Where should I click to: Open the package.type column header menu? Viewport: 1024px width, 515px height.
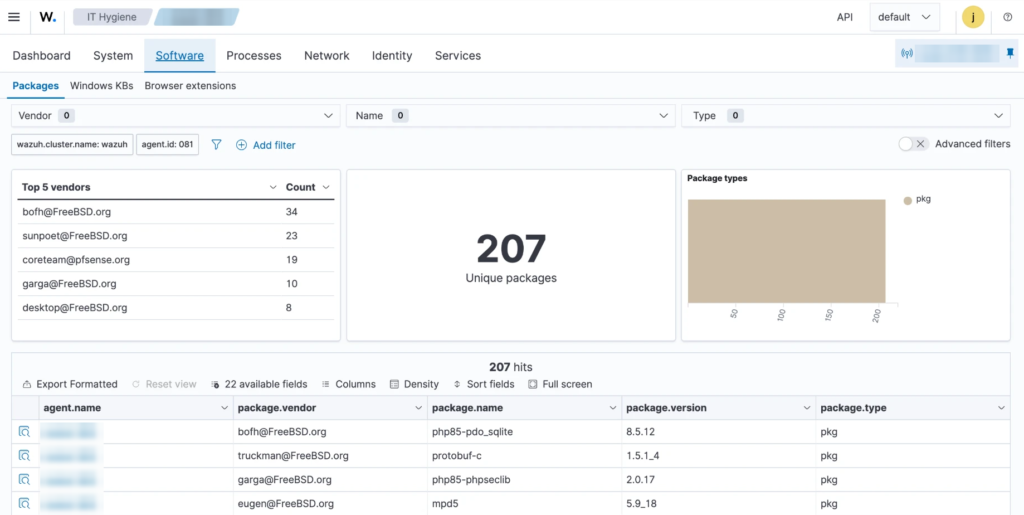[1001, 408]
